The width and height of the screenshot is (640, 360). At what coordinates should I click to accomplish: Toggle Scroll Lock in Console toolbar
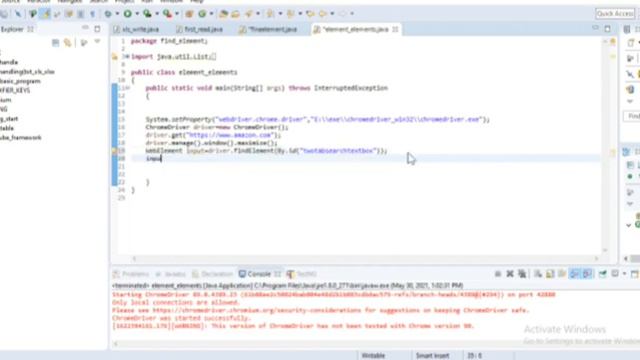[x=550, y=274]
